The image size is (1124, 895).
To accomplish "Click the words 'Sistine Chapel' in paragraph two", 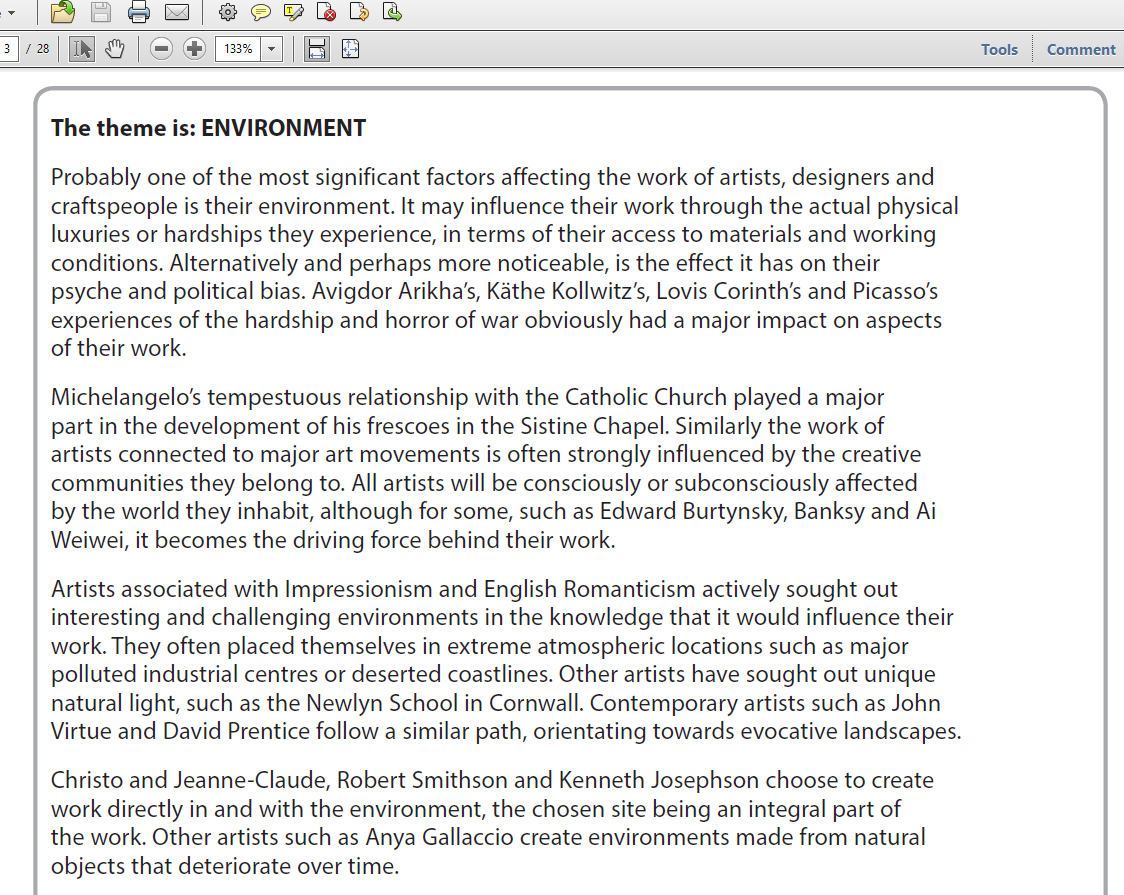I will tap(594, 426).
